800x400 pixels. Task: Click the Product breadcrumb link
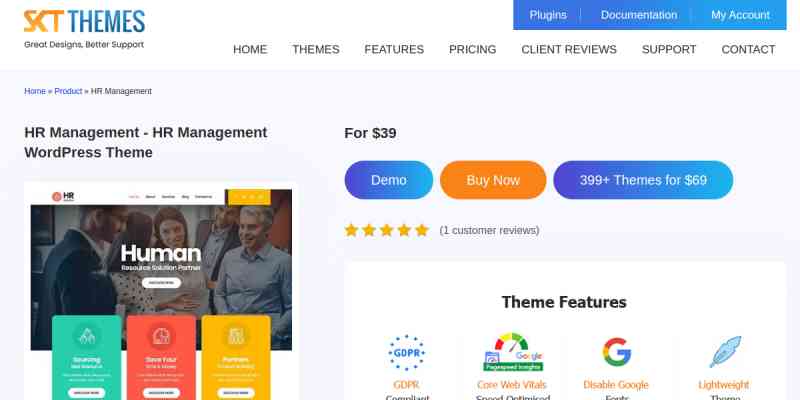68,91
